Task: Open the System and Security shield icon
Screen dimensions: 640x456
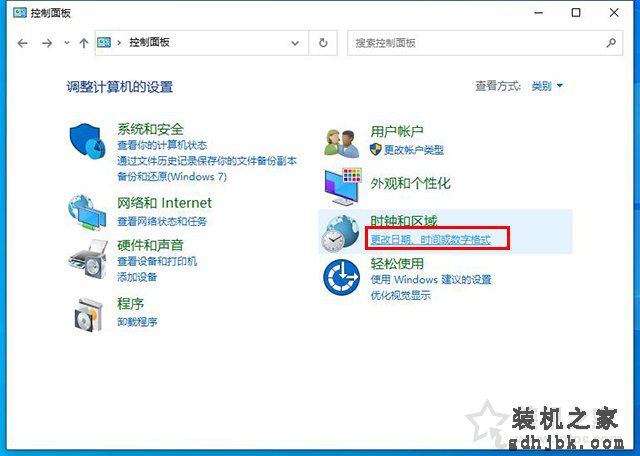Action: click(x=88, y=141)
